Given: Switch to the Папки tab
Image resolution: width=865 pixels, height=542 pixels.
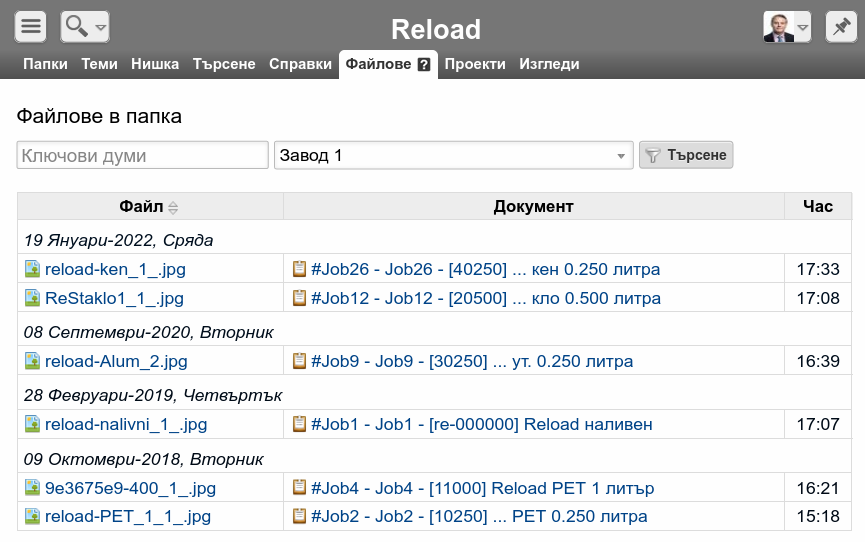Looking at the screenshot, I should (45, 64).
